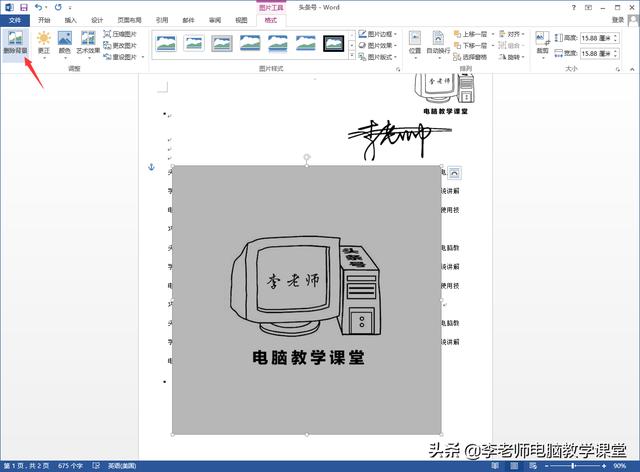Image resolution: width=640 pixels, height=472 pixels.
Task: Open the Customize Quick Access Toolbar dropdown
Action: point(70,8)
